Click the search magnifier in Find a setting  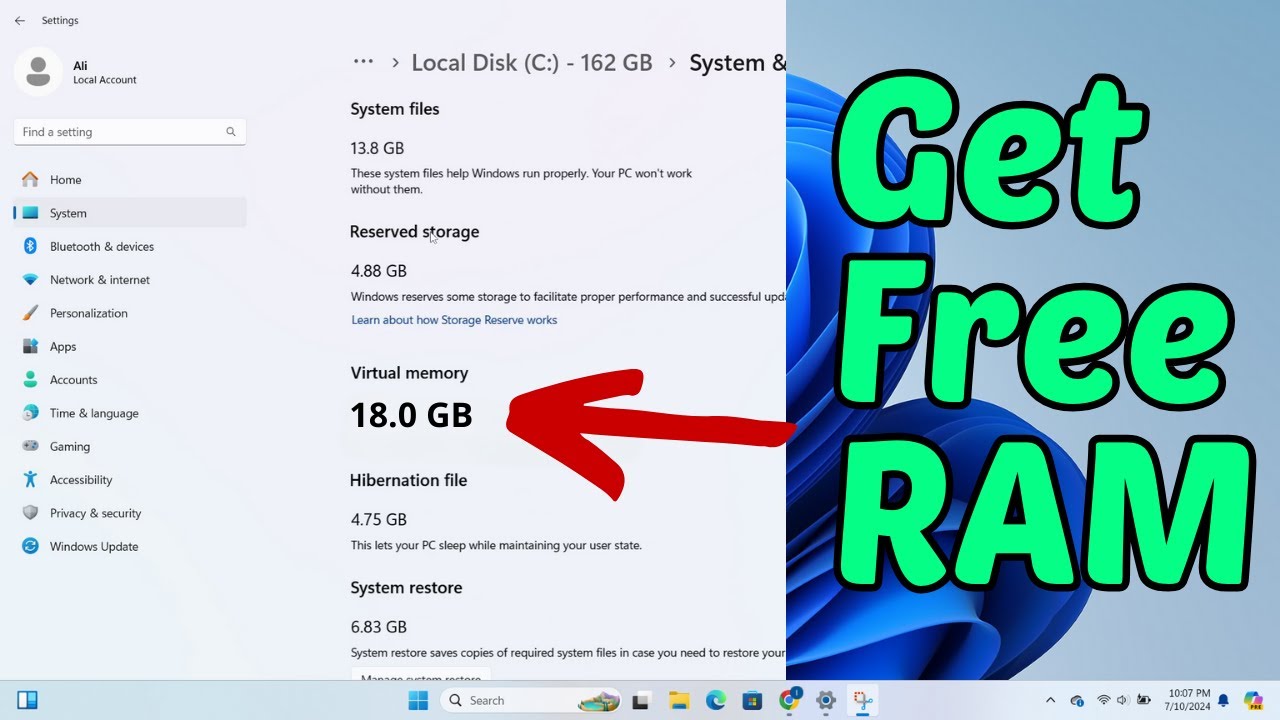tap(231, 132)
